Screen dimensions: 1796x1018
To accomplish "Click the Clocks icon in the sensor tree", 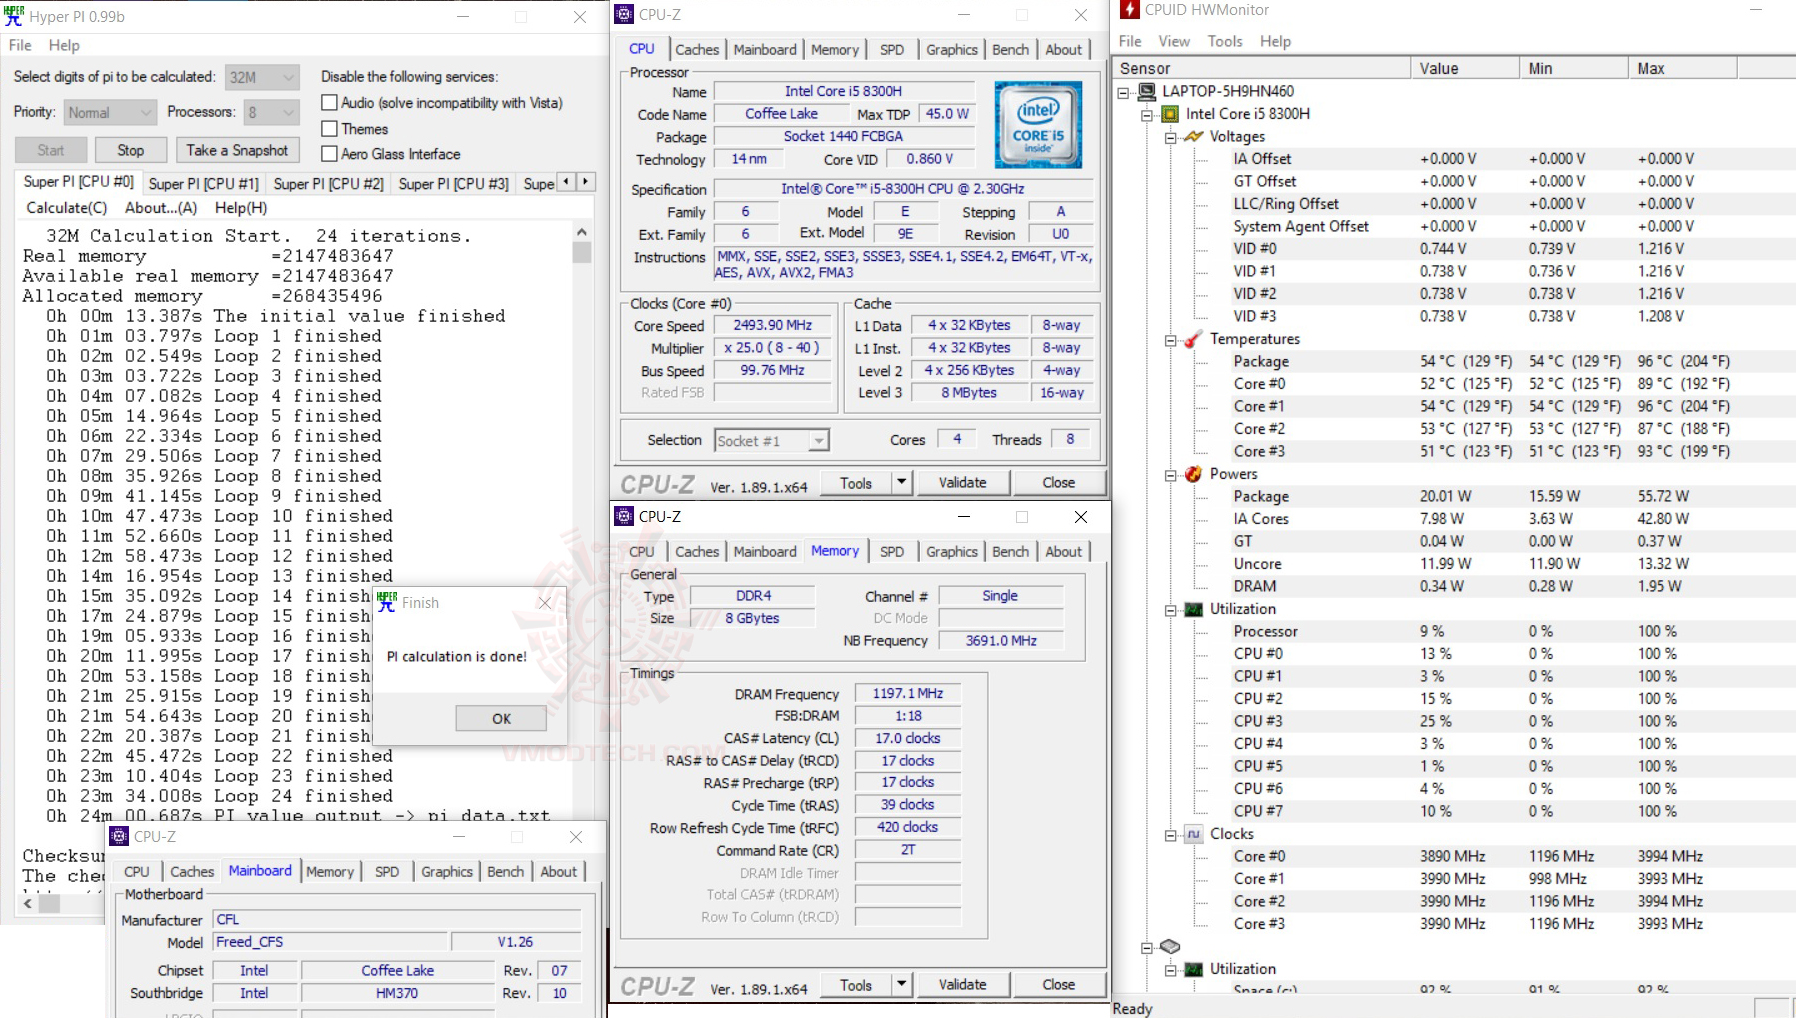I will click(1193, 834).
